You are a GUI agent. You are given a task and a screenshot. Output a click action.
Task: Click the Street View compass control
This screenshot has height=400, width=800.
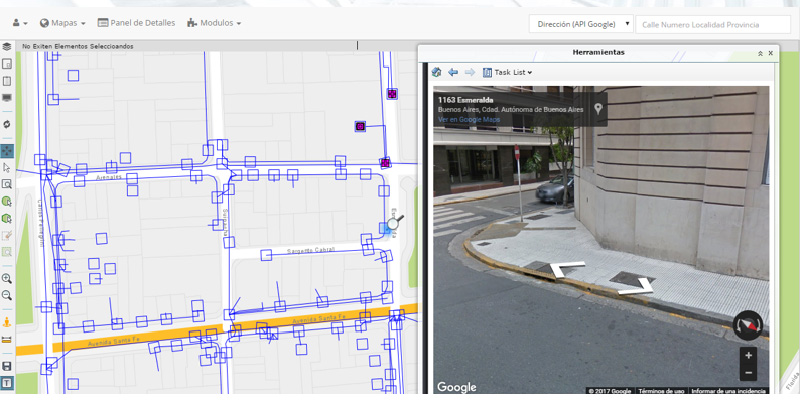pyautogui.click(x=747, y=324)
